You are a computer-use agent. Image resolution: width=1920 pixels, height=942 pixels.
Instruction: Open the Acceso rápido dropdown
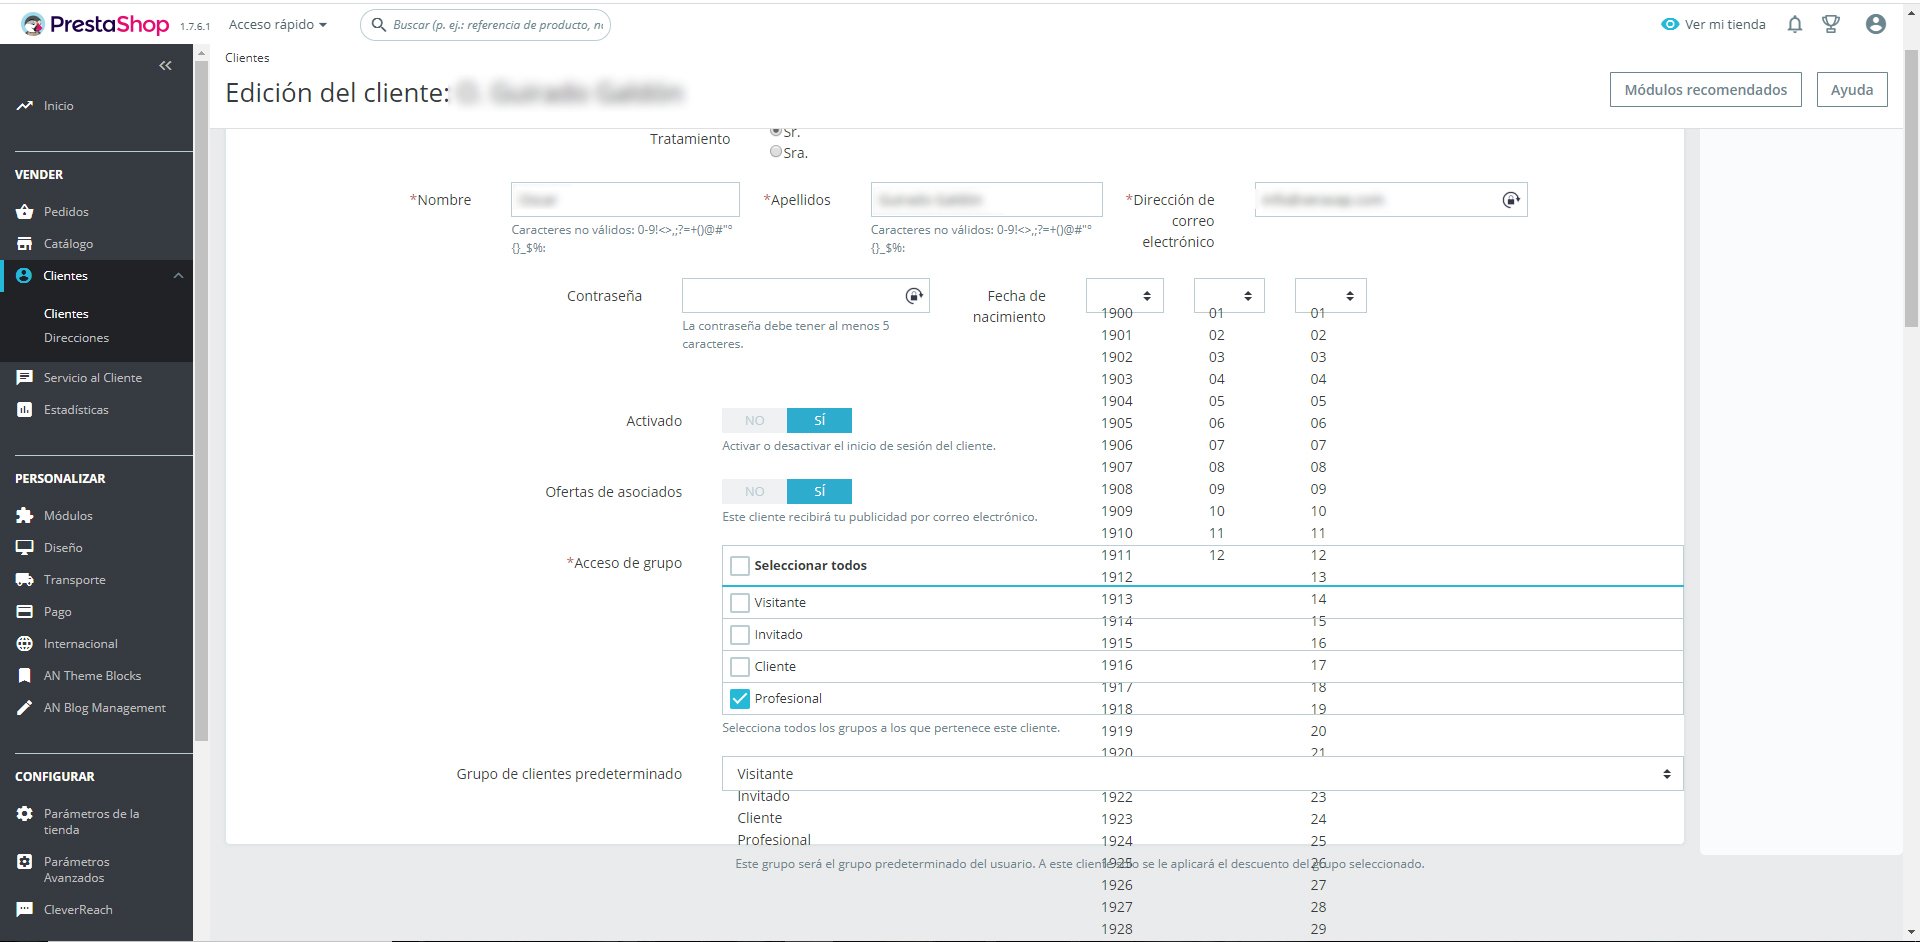coord(278,24)
